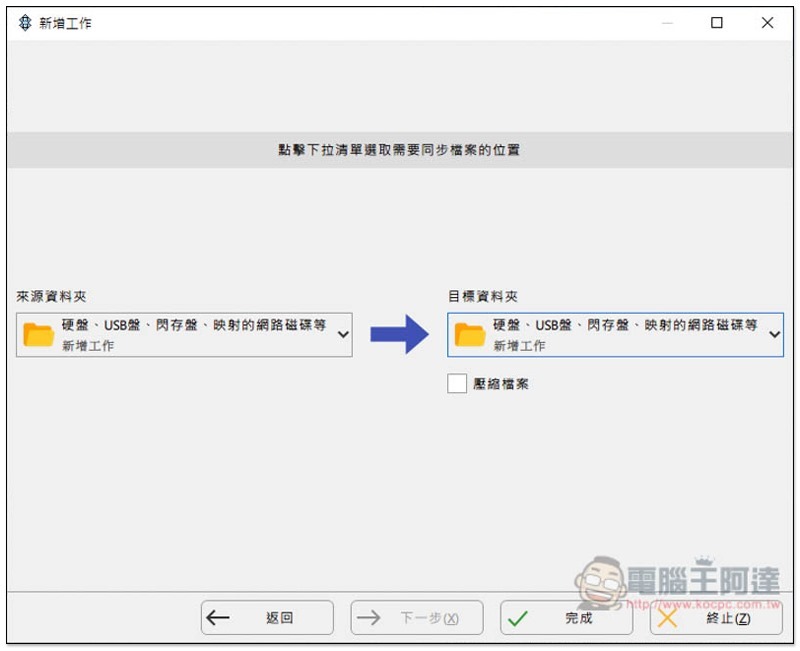Click the blue arrow between the folders

point(399,334)
